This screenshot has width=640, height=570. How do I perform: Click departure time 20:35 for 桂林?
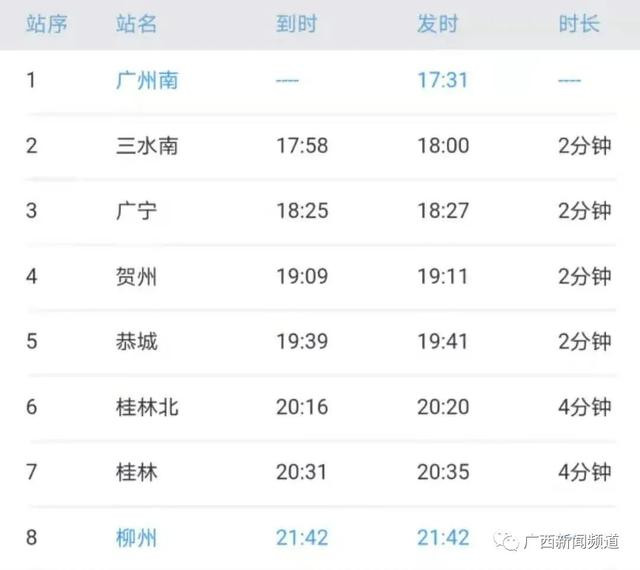pos(442,472)
